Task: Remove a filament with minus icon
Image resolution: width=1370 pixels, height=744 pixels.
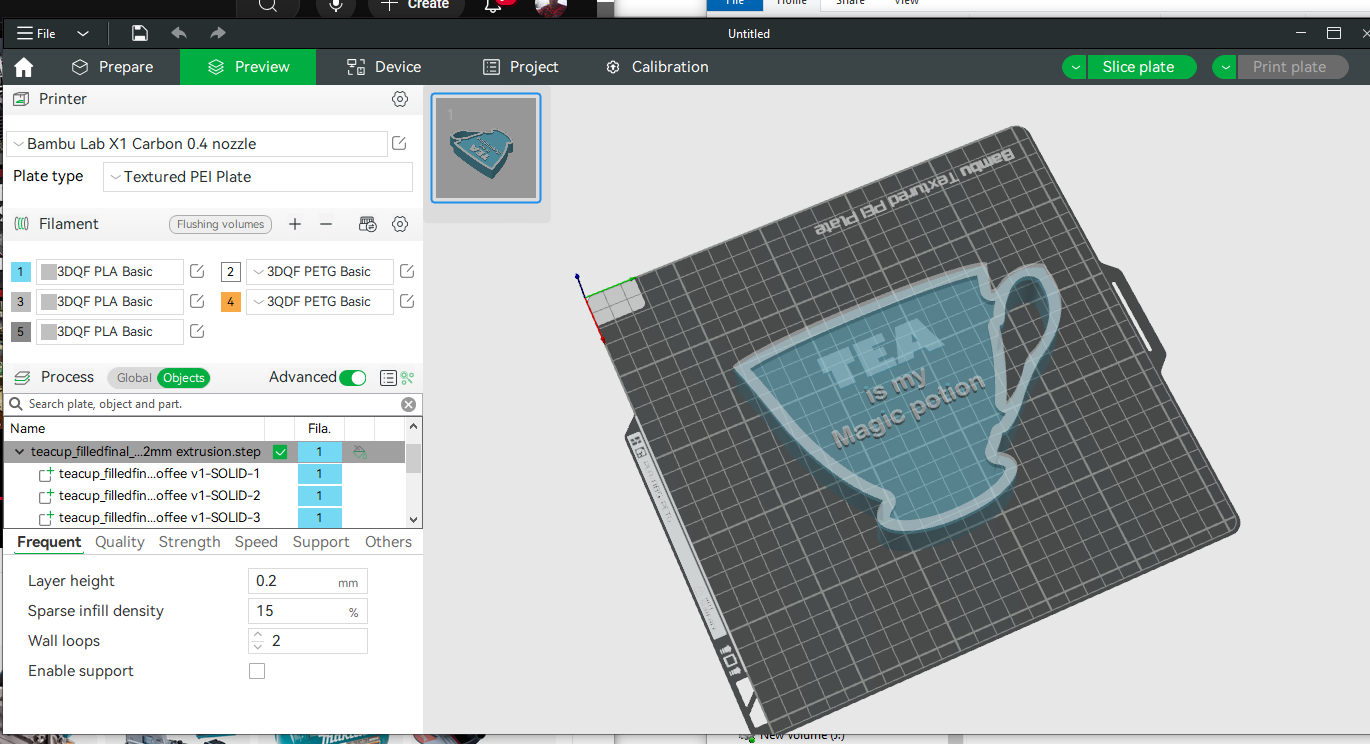Action: [x=326, y=224]
